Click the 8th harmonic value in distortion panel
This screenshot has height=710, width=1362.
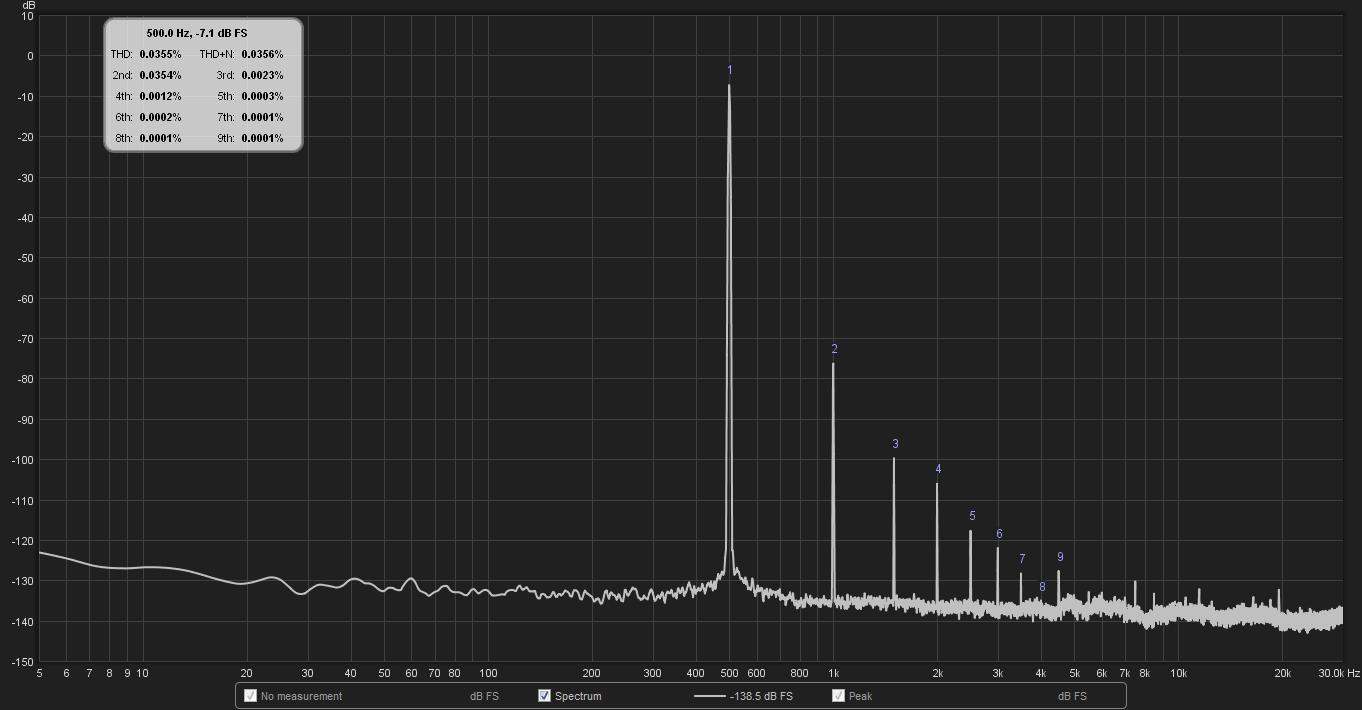[160, 138]
